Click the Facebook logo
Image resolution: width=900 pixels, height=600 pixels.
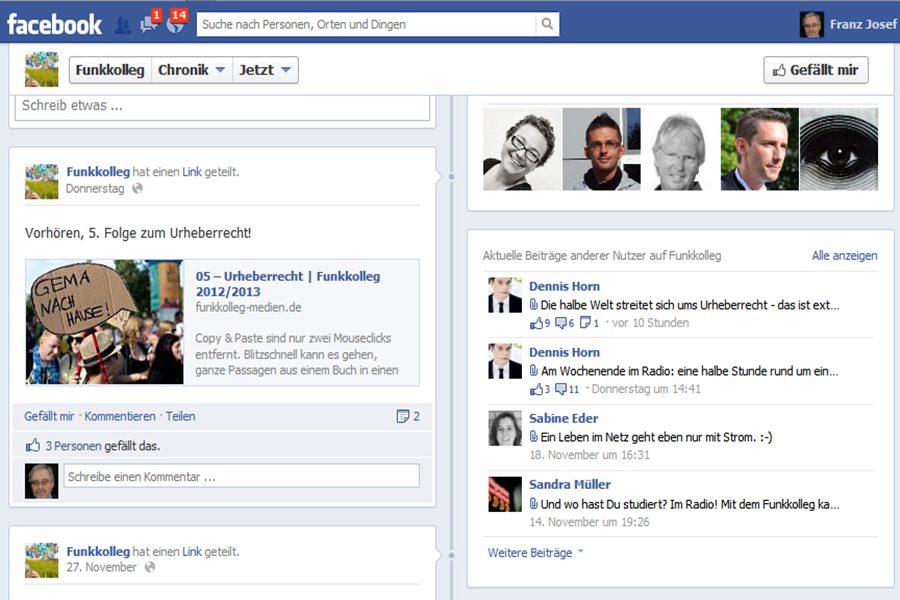tap(54, 24)
